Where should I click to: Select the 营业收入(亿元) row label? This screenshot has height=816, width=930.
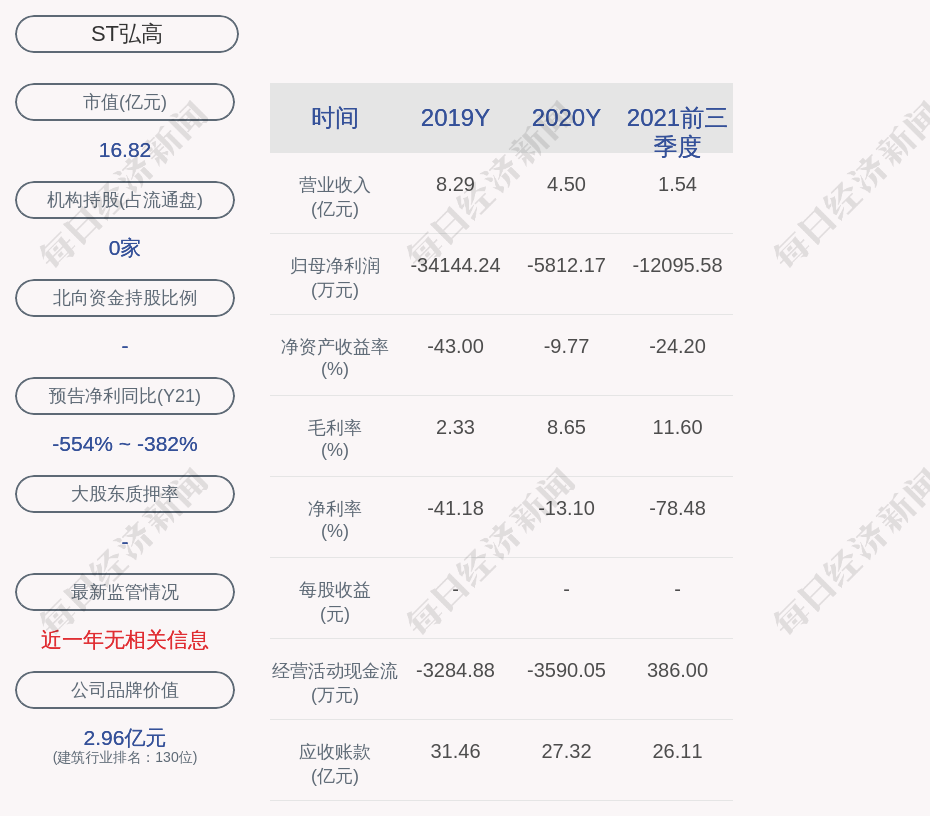pos(335,197)
